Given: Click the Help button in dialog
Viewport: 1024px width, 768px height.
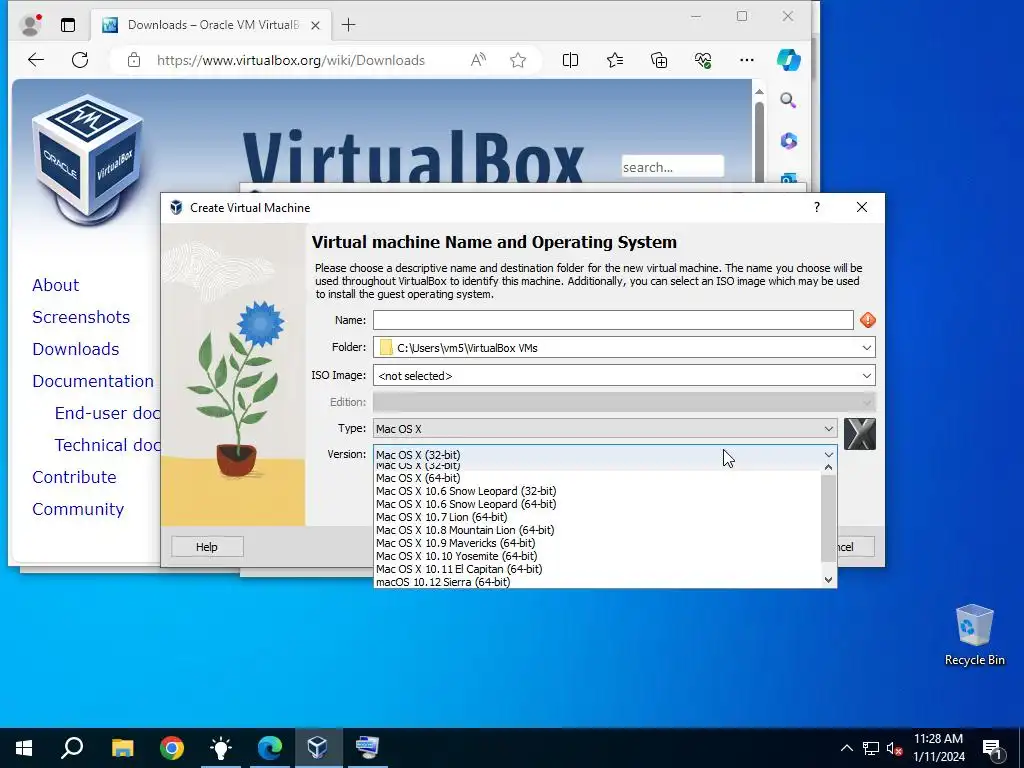Looking at the screenshot, I should click(207, 547).
